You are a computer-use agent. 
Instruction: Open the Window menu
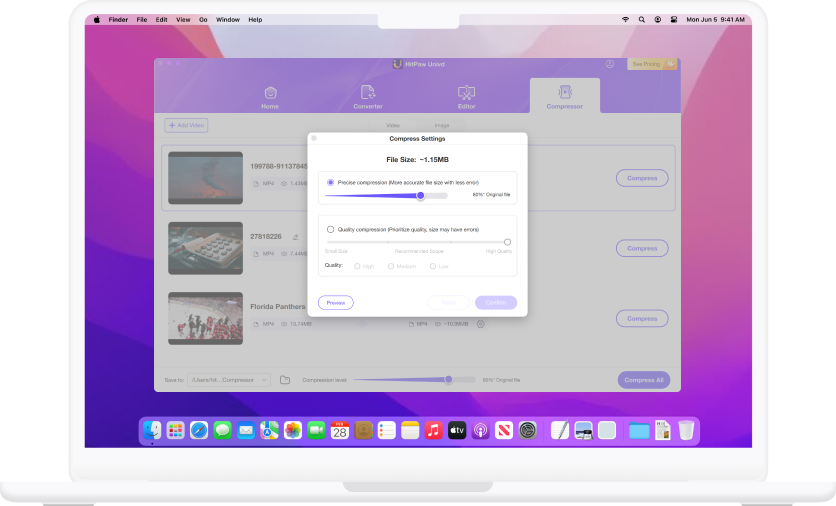pos(228,20)
